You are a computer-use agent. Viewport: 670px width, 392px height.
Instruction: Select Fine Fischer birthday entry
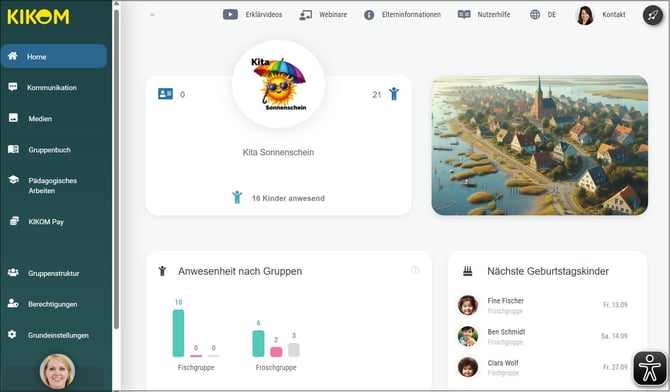point(543,305)
